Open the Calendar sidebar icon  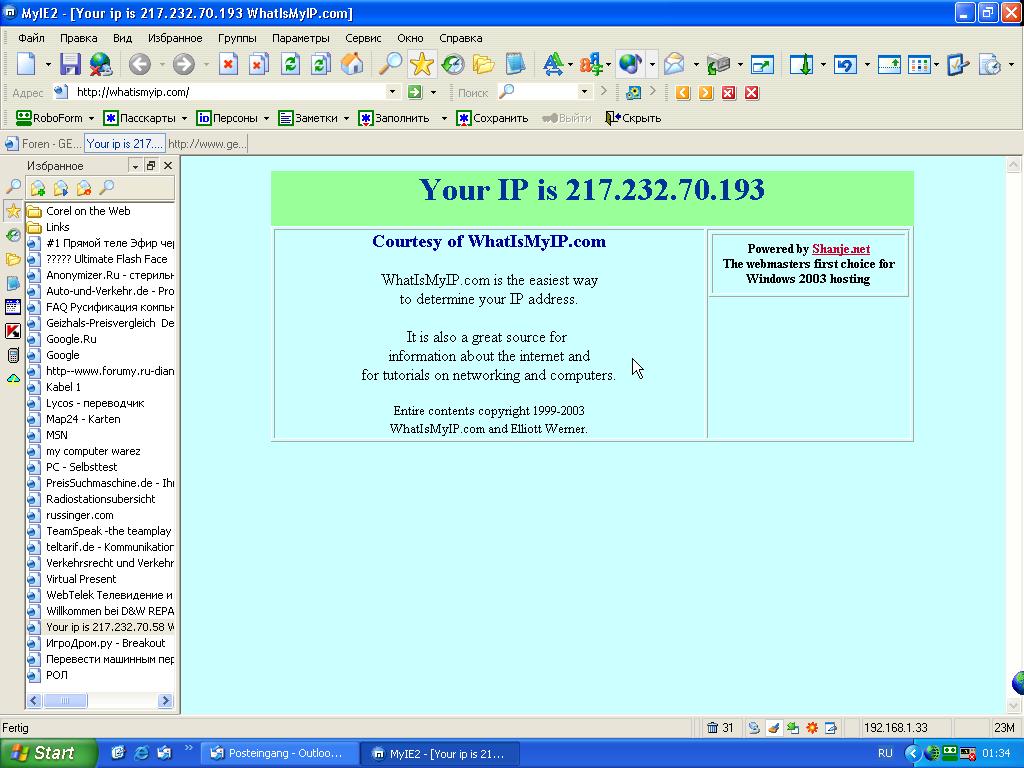[12, 307]
